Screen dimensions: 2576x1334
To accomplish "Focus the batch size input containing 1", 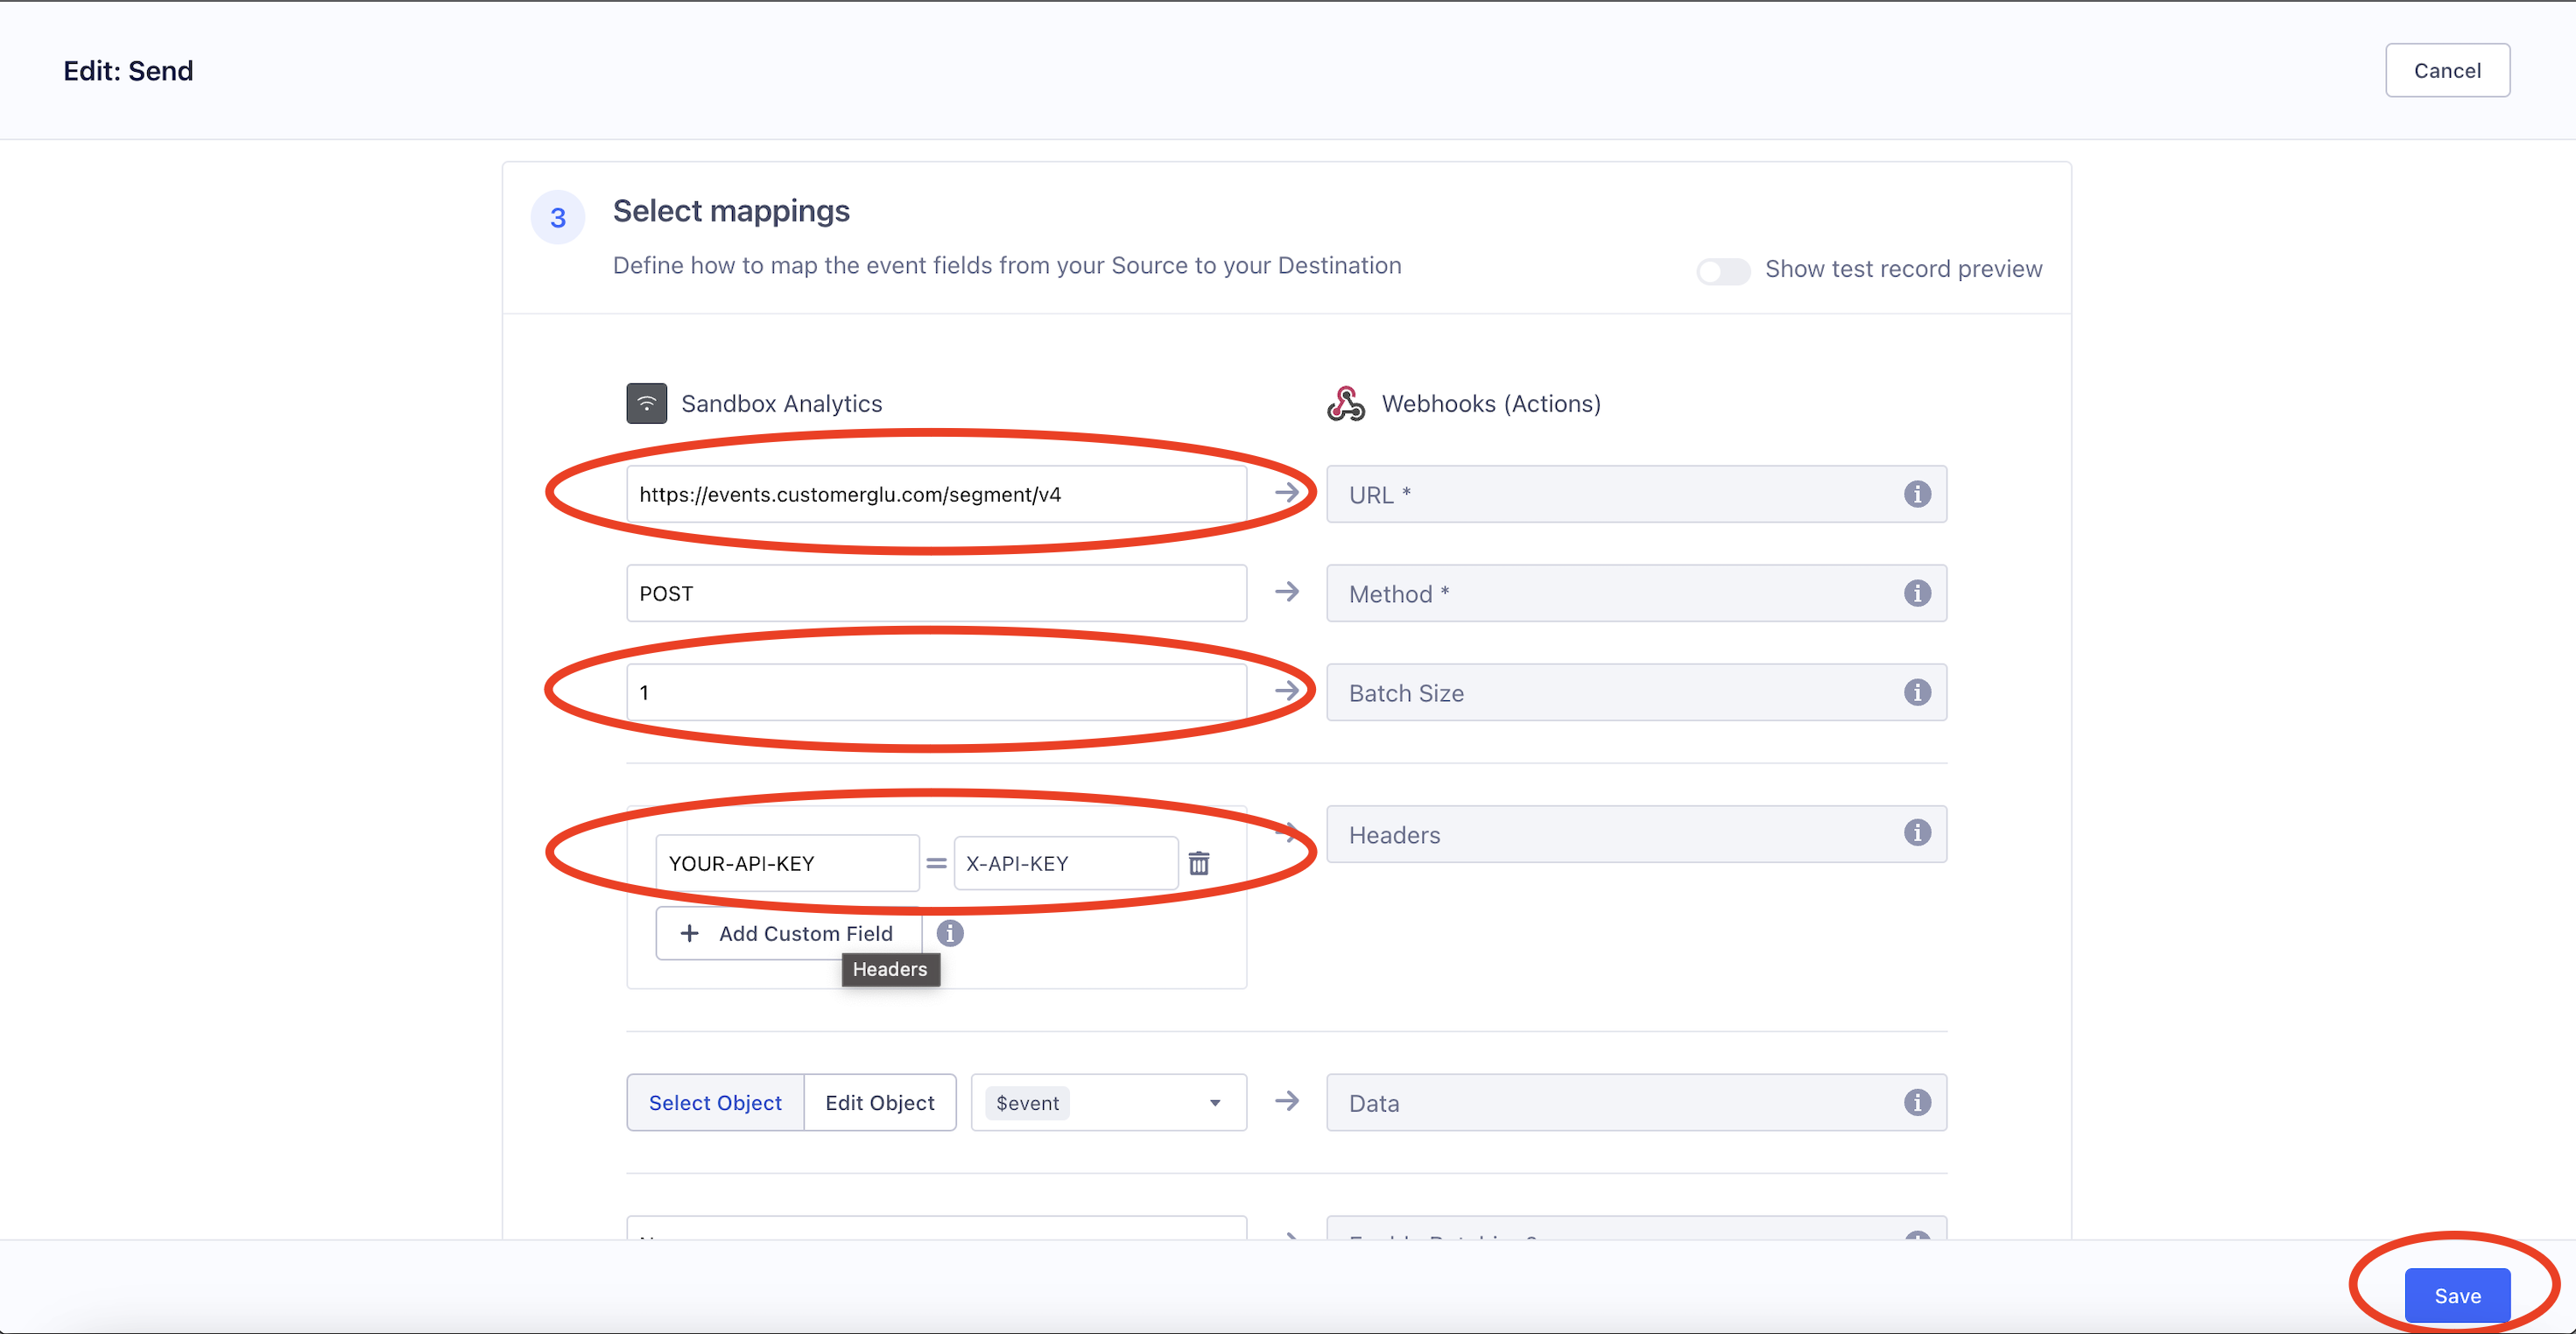I will pos(935,692).
